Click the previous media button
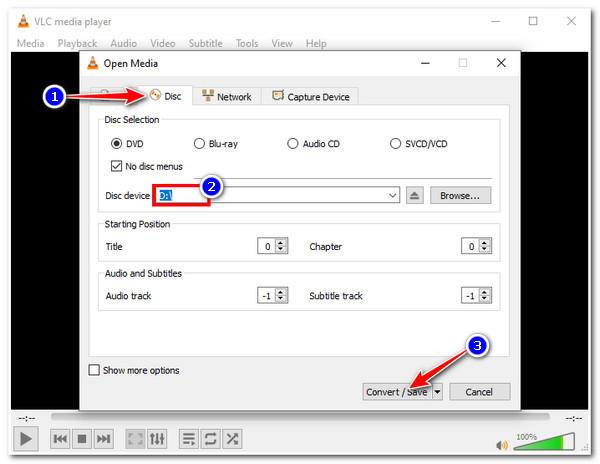The width and height of the screenshot is (600, 464). click(60, 438)
